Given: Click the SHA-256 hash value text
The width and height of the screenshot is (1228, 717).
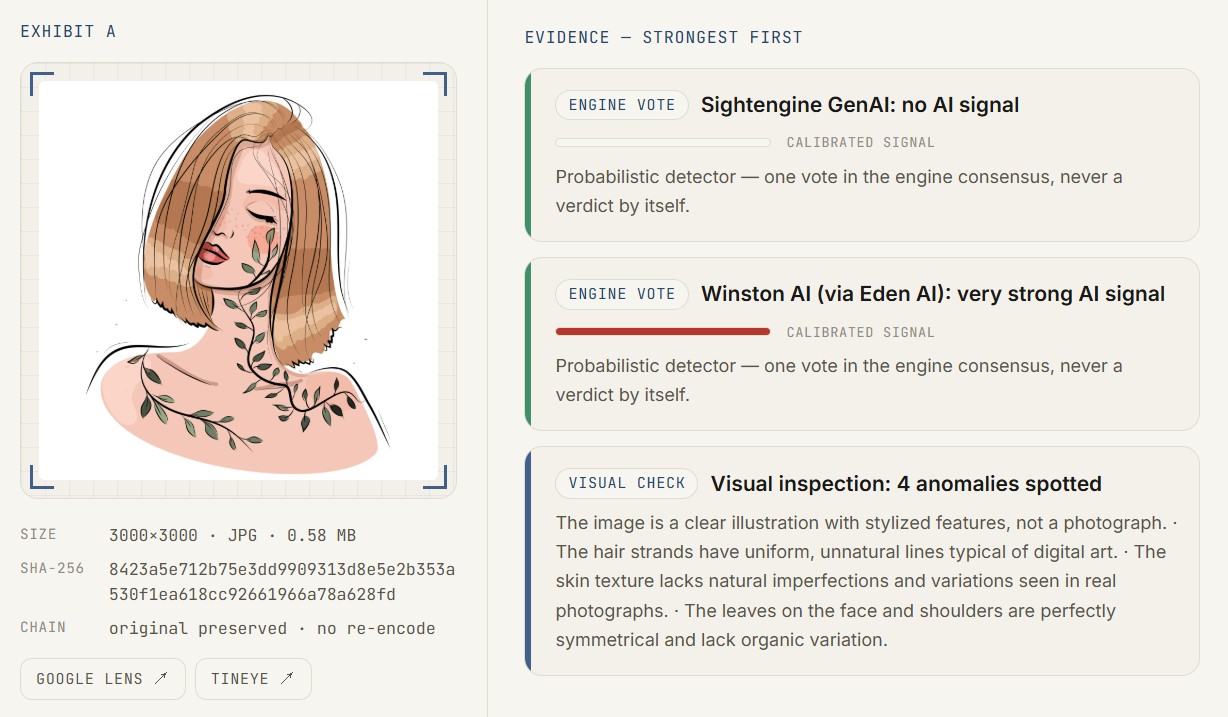Looking at the screenshot, I should (x=282, y=582).
